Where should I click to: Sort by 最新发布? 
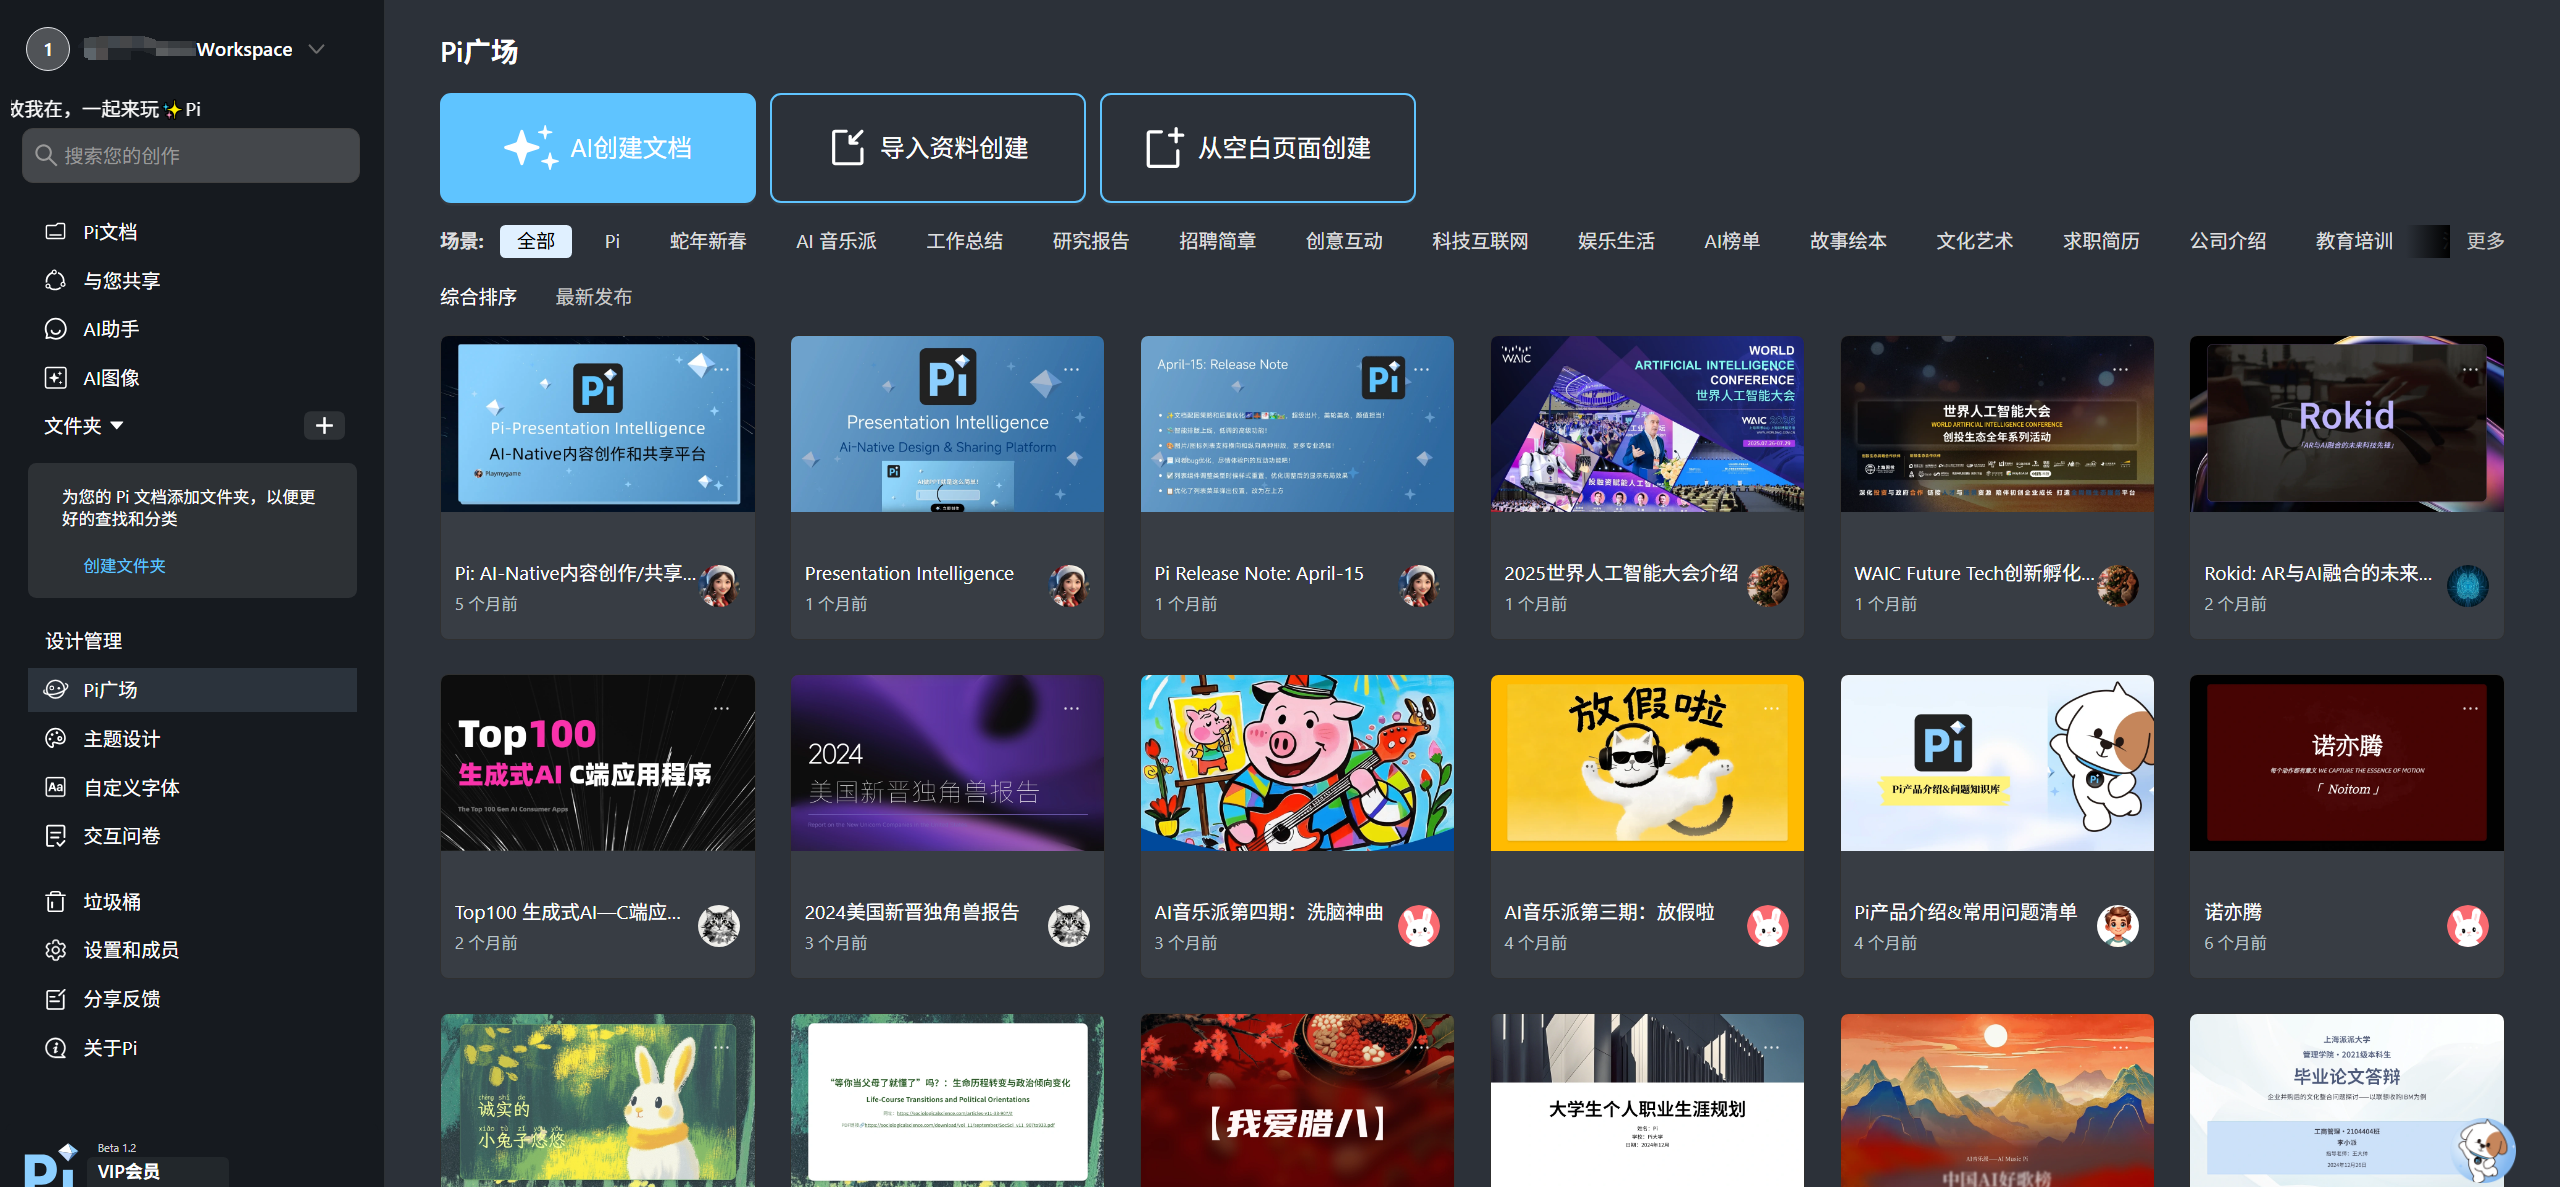[594, 297]
